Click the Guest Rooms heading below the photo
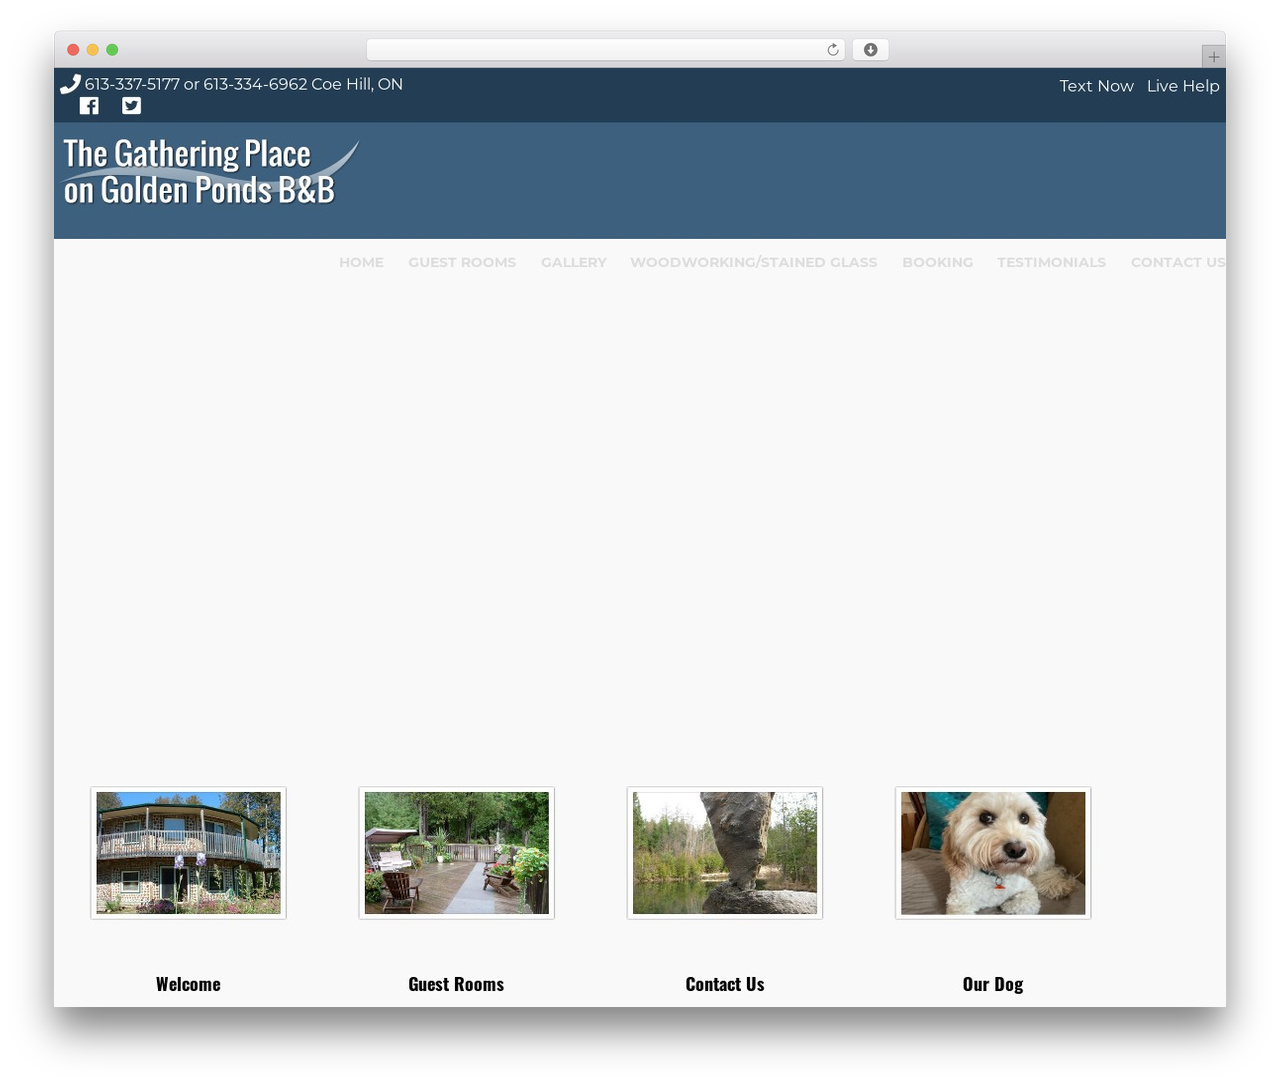 [456, 984]
